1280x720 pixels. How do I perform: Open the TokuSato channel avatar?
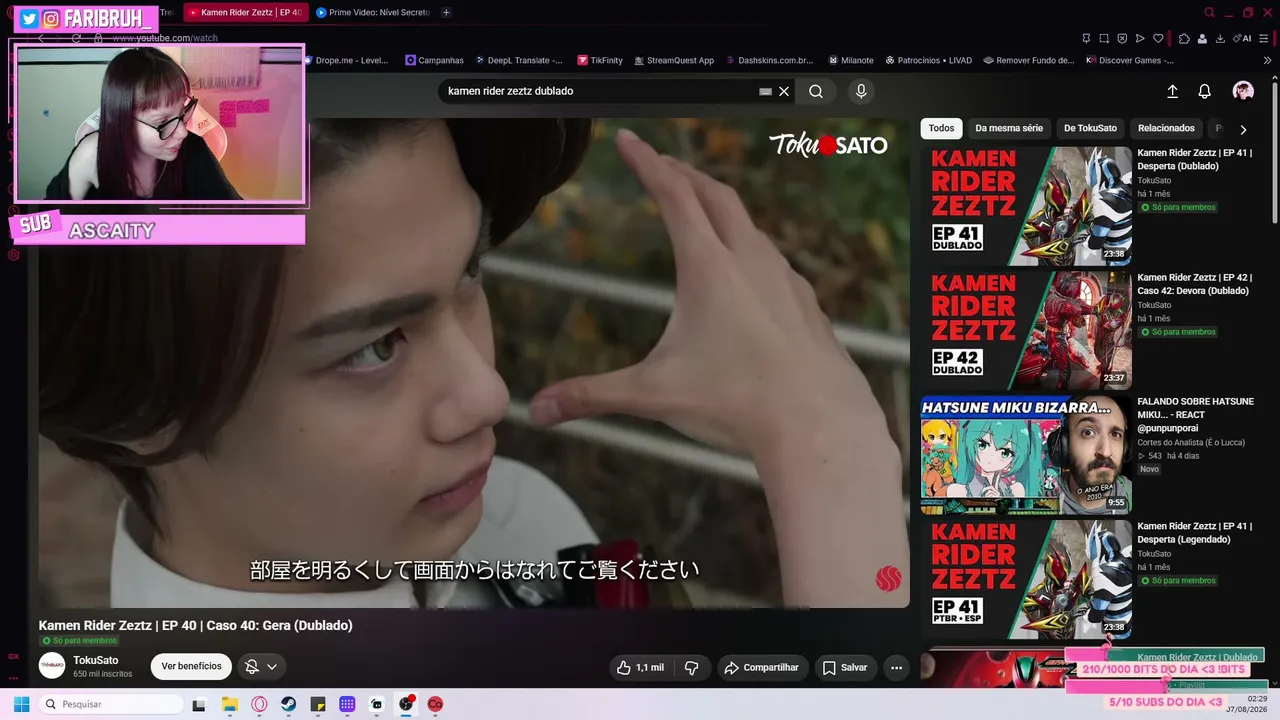(52, 666)
